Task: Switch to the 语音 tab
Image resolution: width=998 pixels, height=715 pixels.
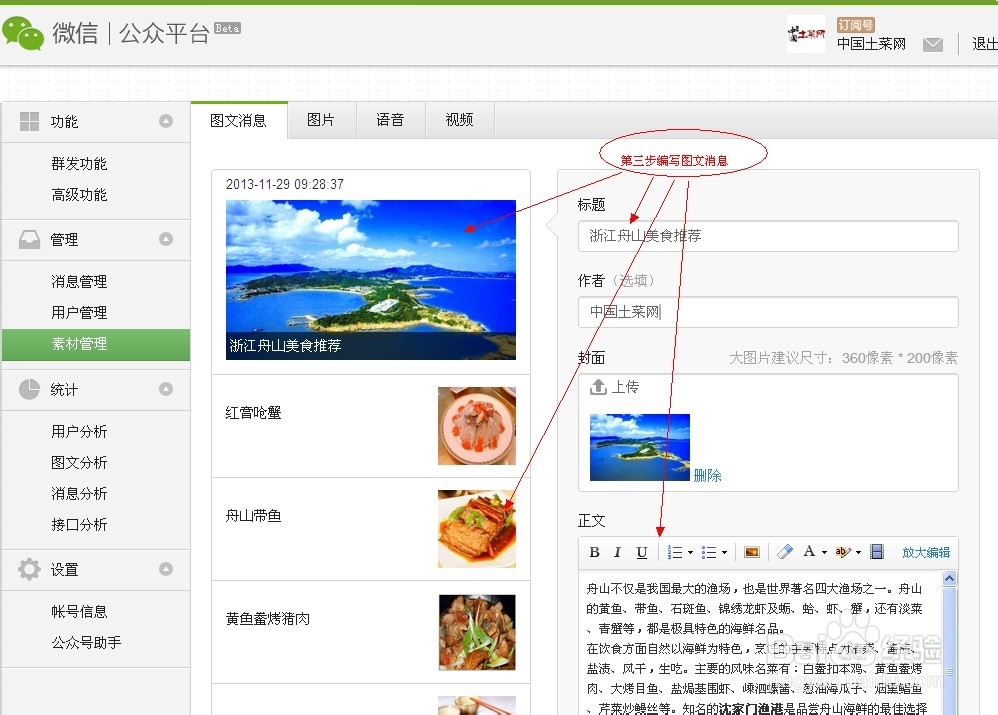Action: coord(390,119)
